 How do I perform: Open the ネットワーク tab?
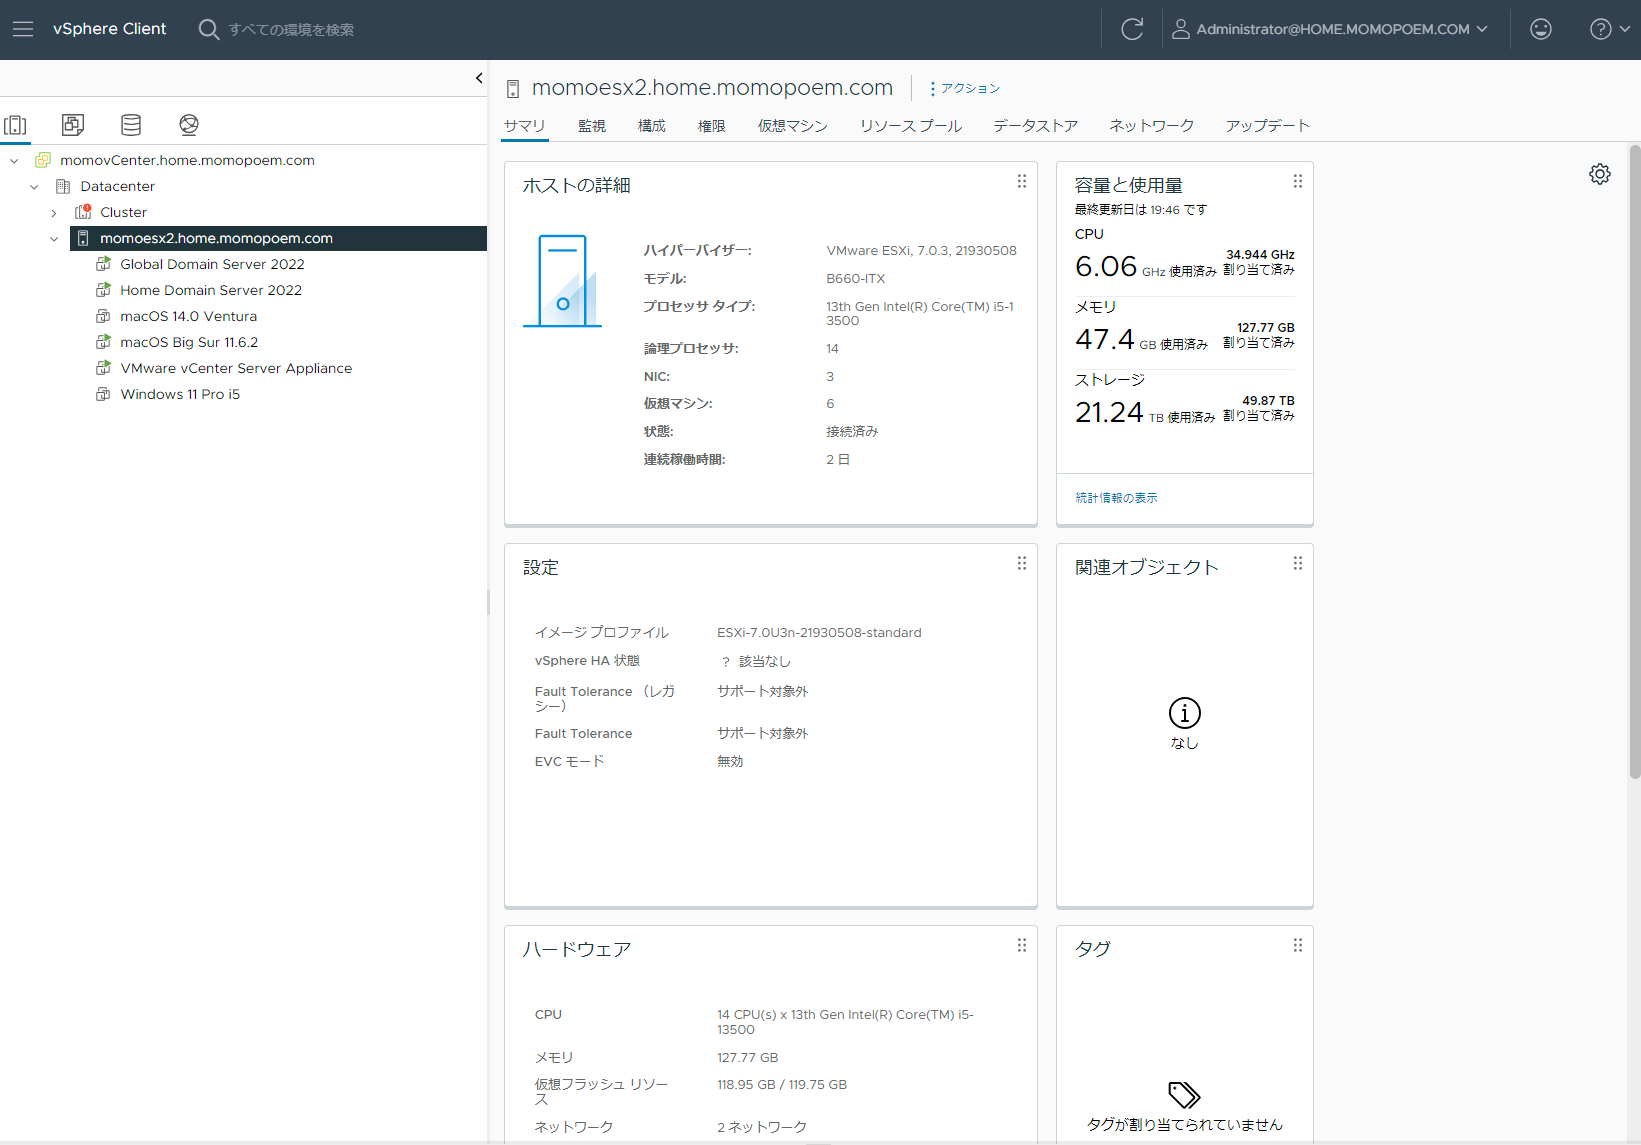[1152, 126]
